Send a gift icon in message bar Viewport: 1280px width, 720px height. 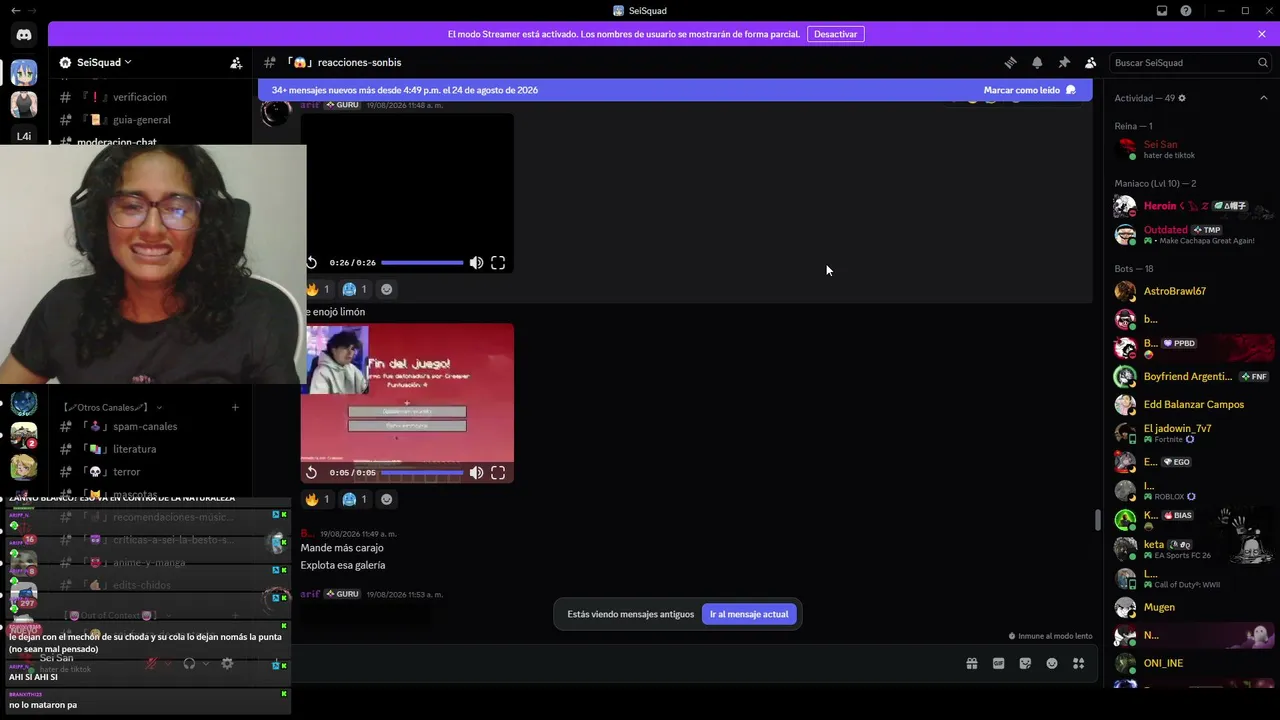(x=972, y=663)
